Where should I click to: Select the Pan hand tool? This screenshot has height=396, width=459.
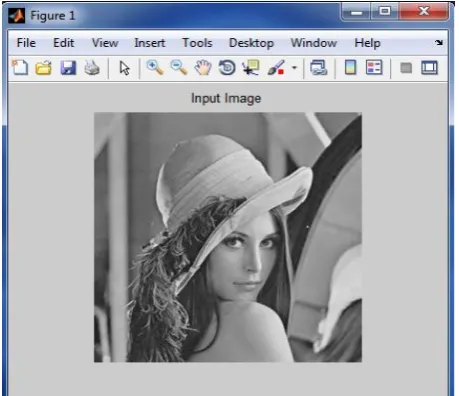203,68
